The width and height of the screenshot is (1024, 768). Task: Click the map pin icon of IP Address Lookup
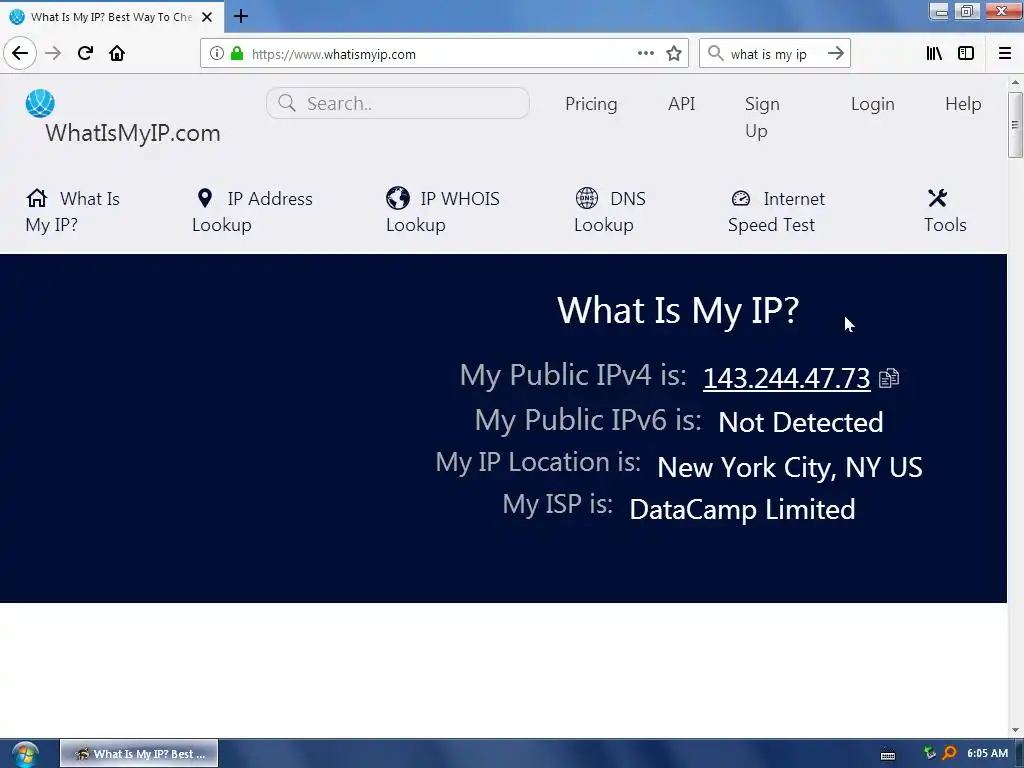(x=205, y=198)
